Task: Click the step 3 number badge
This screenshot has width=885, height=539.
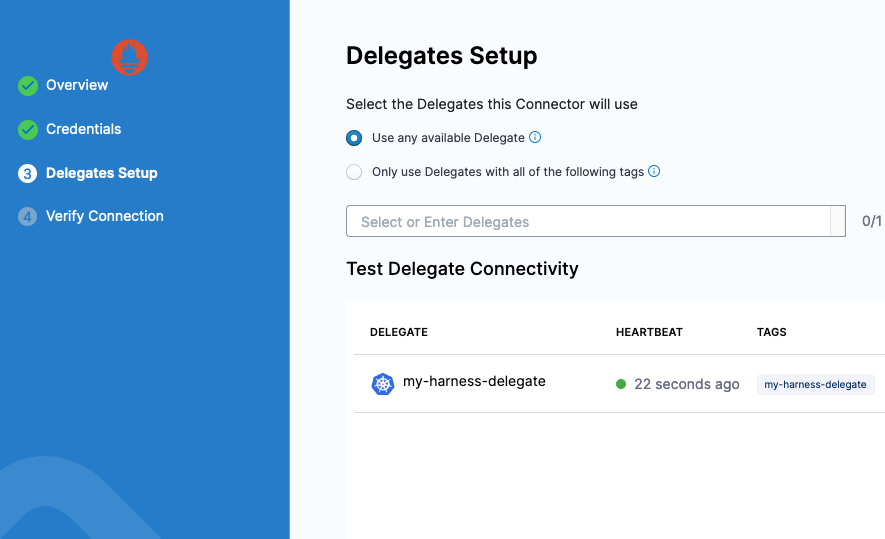Action: click(x=28, y=174)
